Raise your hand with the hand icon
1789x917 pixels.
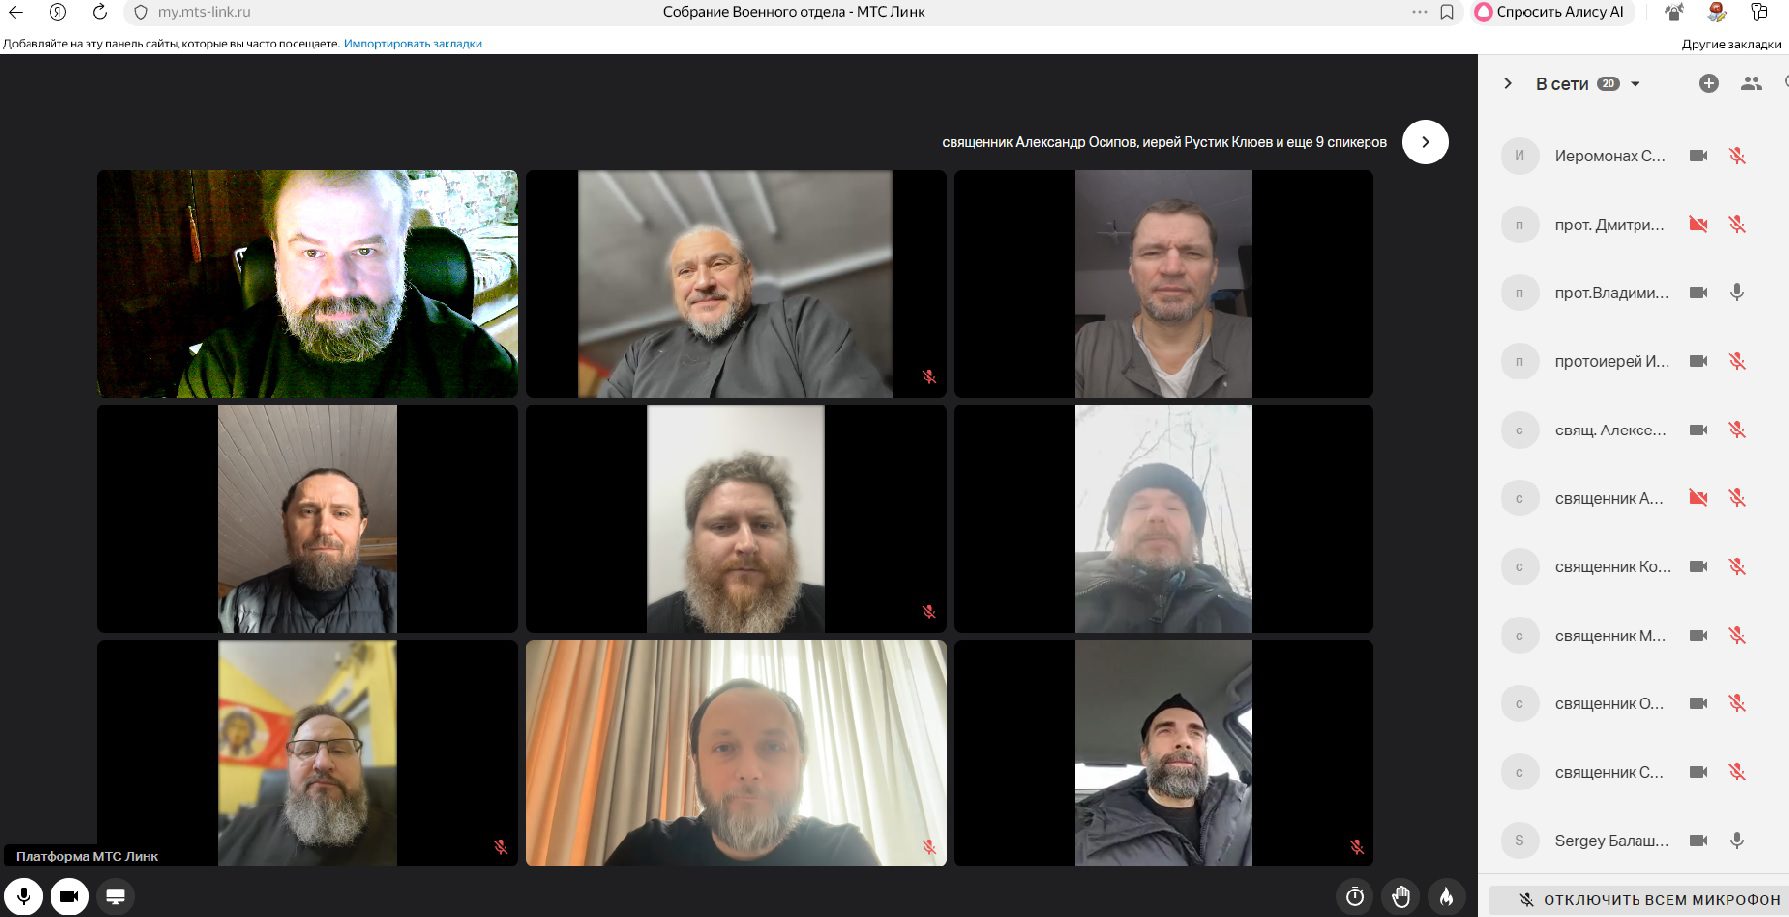tap(1401, 897)
